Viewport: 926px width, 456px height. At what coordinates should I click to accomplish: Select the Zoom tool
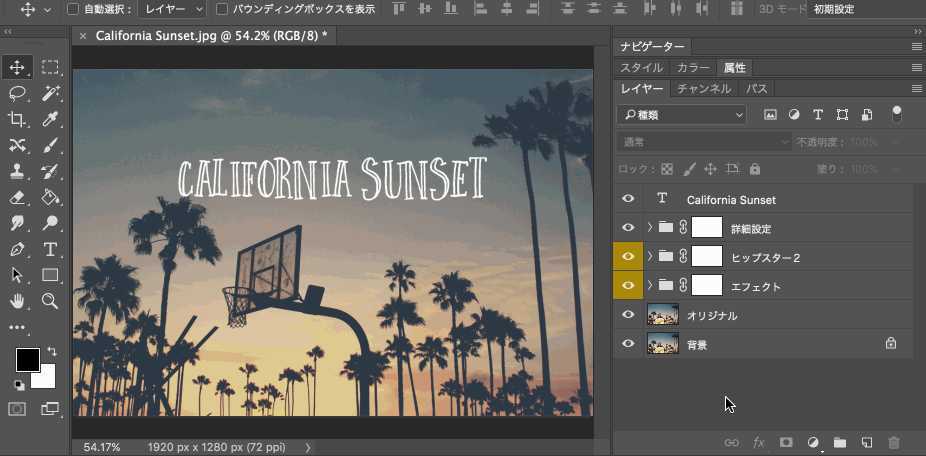coord(50,301)
